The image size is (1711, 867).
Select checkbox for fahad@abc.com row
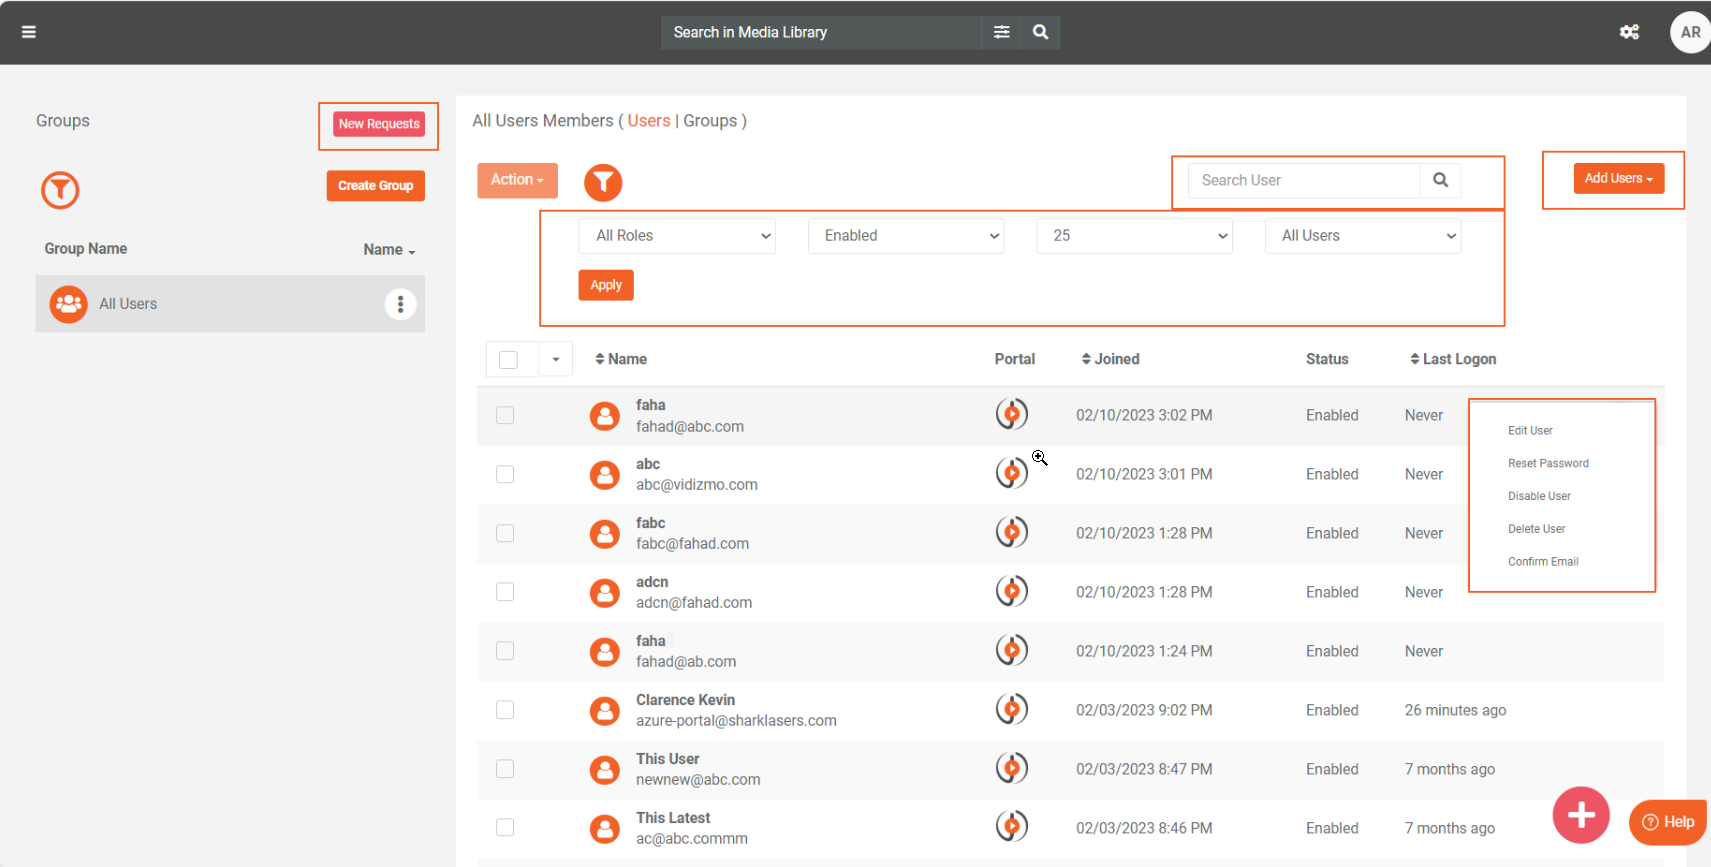(x=505, y=415)
